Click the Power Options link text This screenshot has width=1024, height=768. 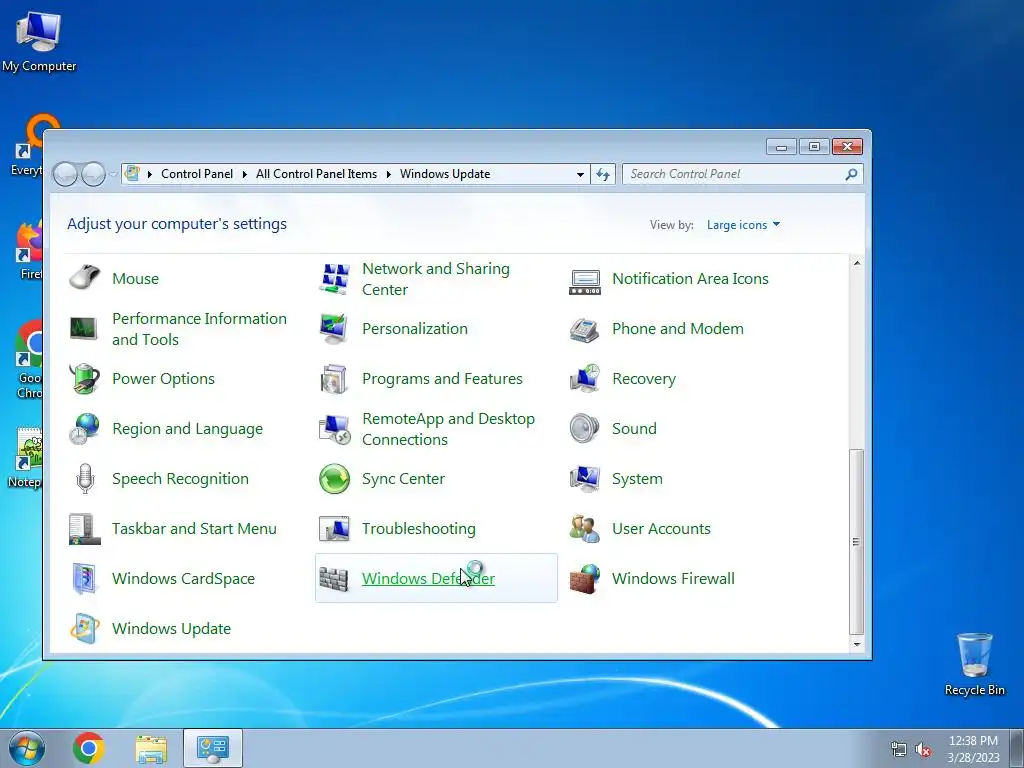(163, 379)
